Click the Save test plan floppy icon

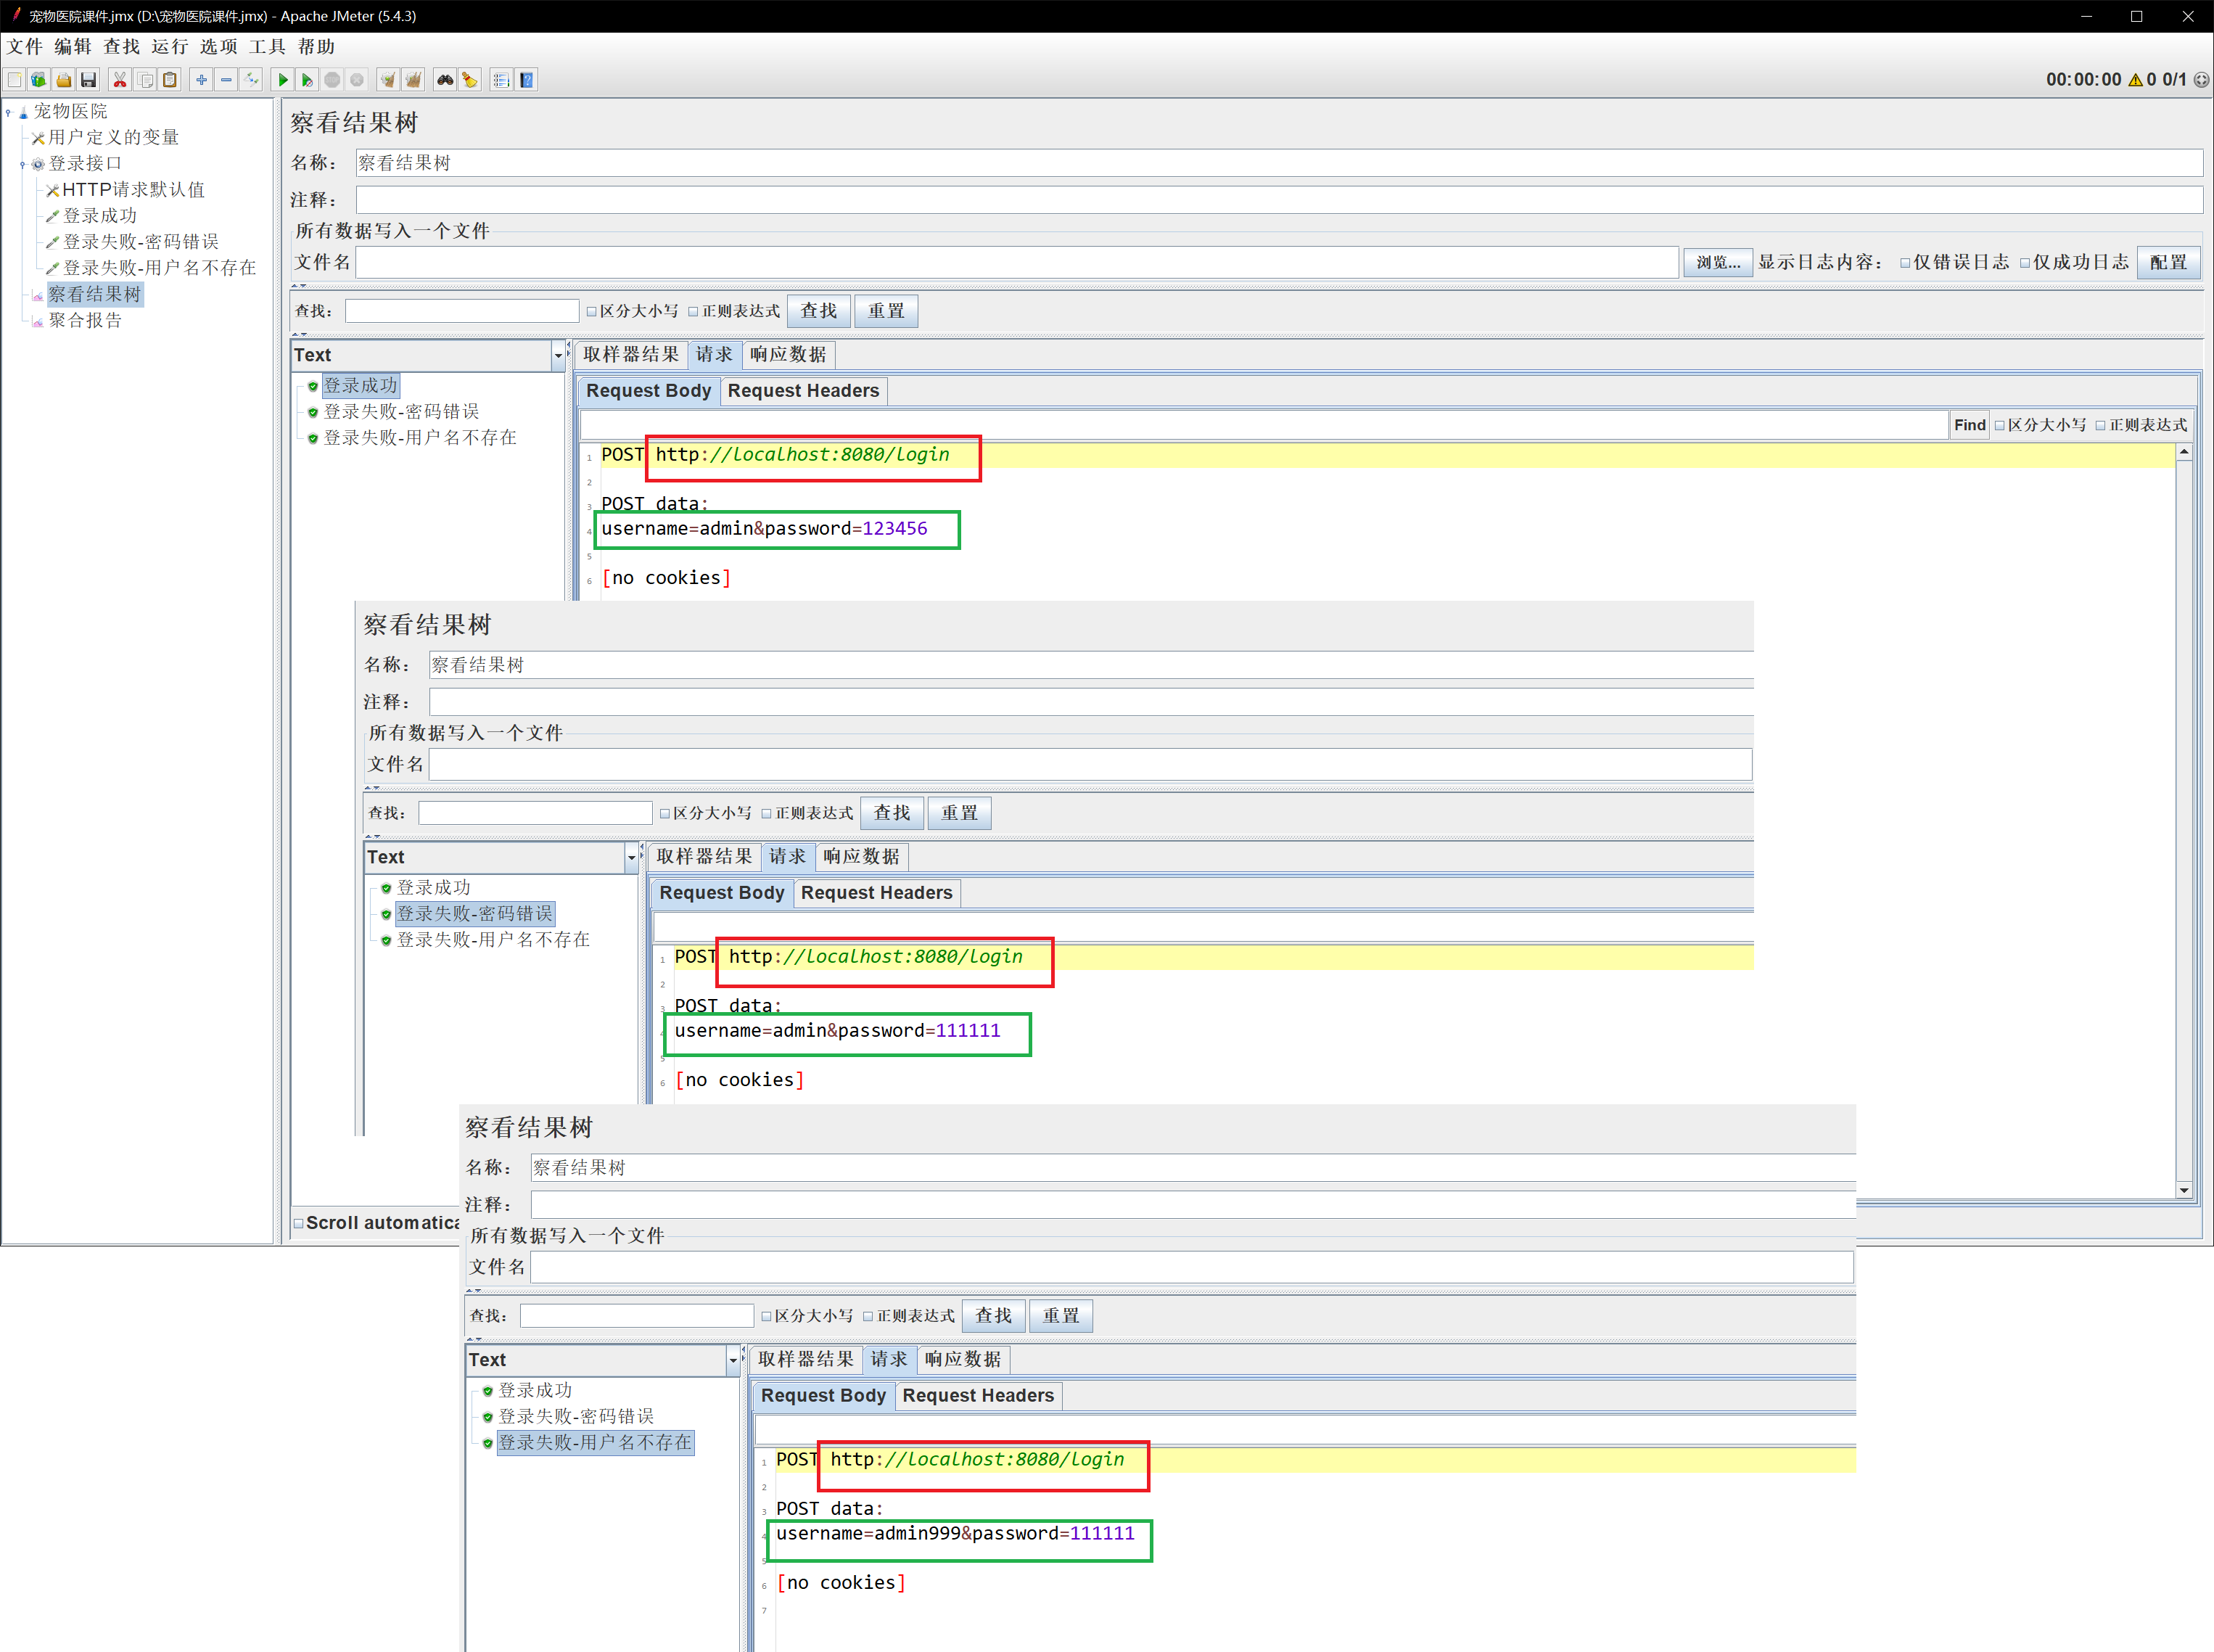click(x=89, y=80)
